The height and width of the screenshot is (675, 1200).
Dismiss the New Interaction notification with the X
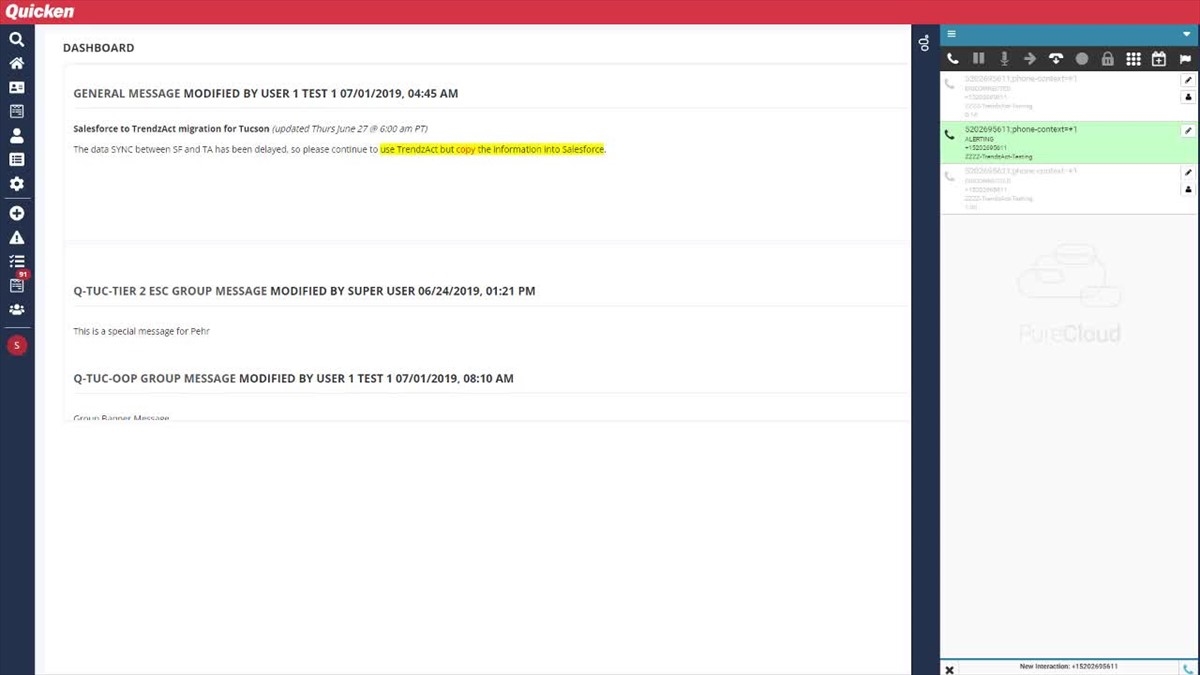click(950, 669)
